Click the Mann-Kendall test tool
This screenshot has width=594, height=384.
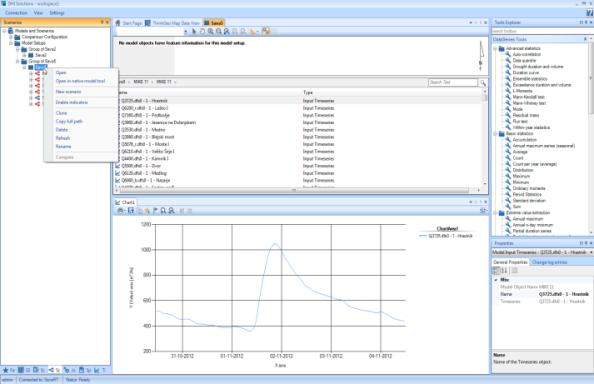[x=528, y=97]
